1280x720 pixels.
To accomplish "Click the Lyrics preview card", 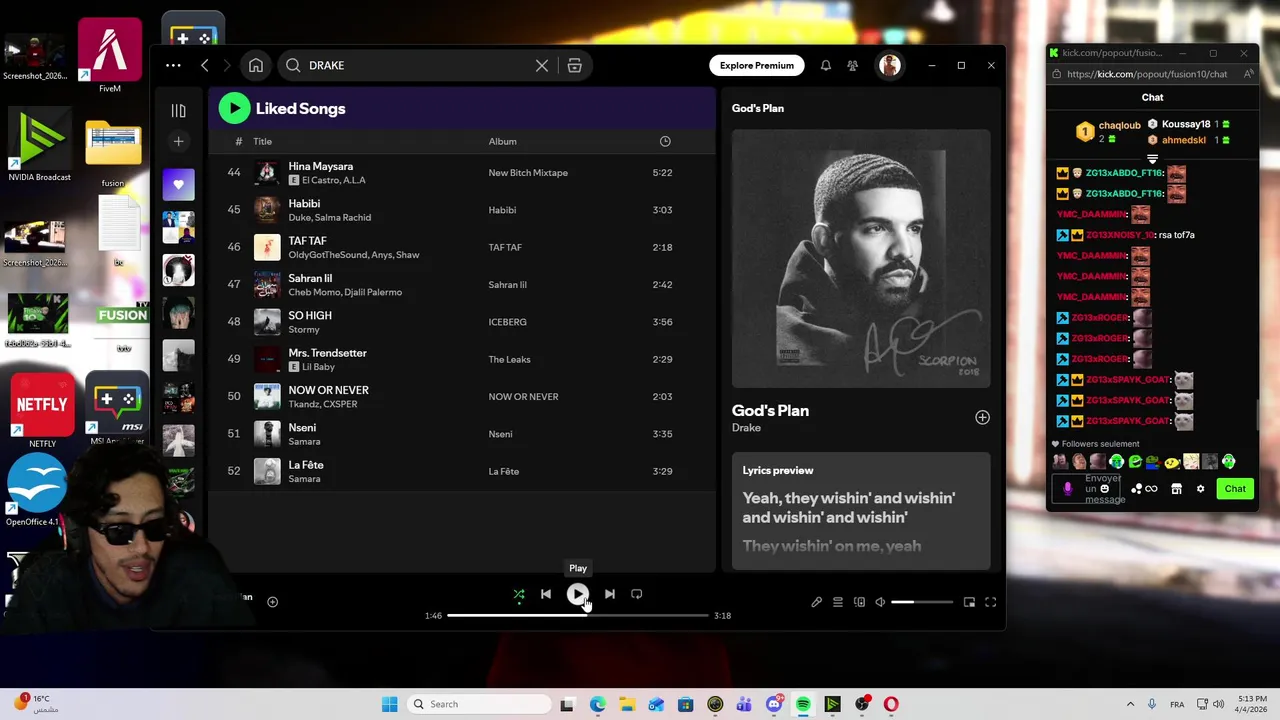I will click(861, 511).
